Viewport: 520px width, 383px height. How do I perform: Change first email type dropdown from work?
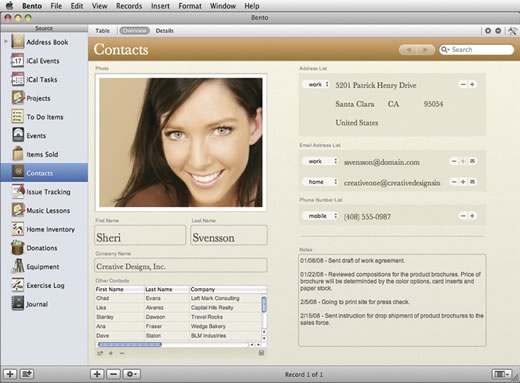click(x=321, y=161)
